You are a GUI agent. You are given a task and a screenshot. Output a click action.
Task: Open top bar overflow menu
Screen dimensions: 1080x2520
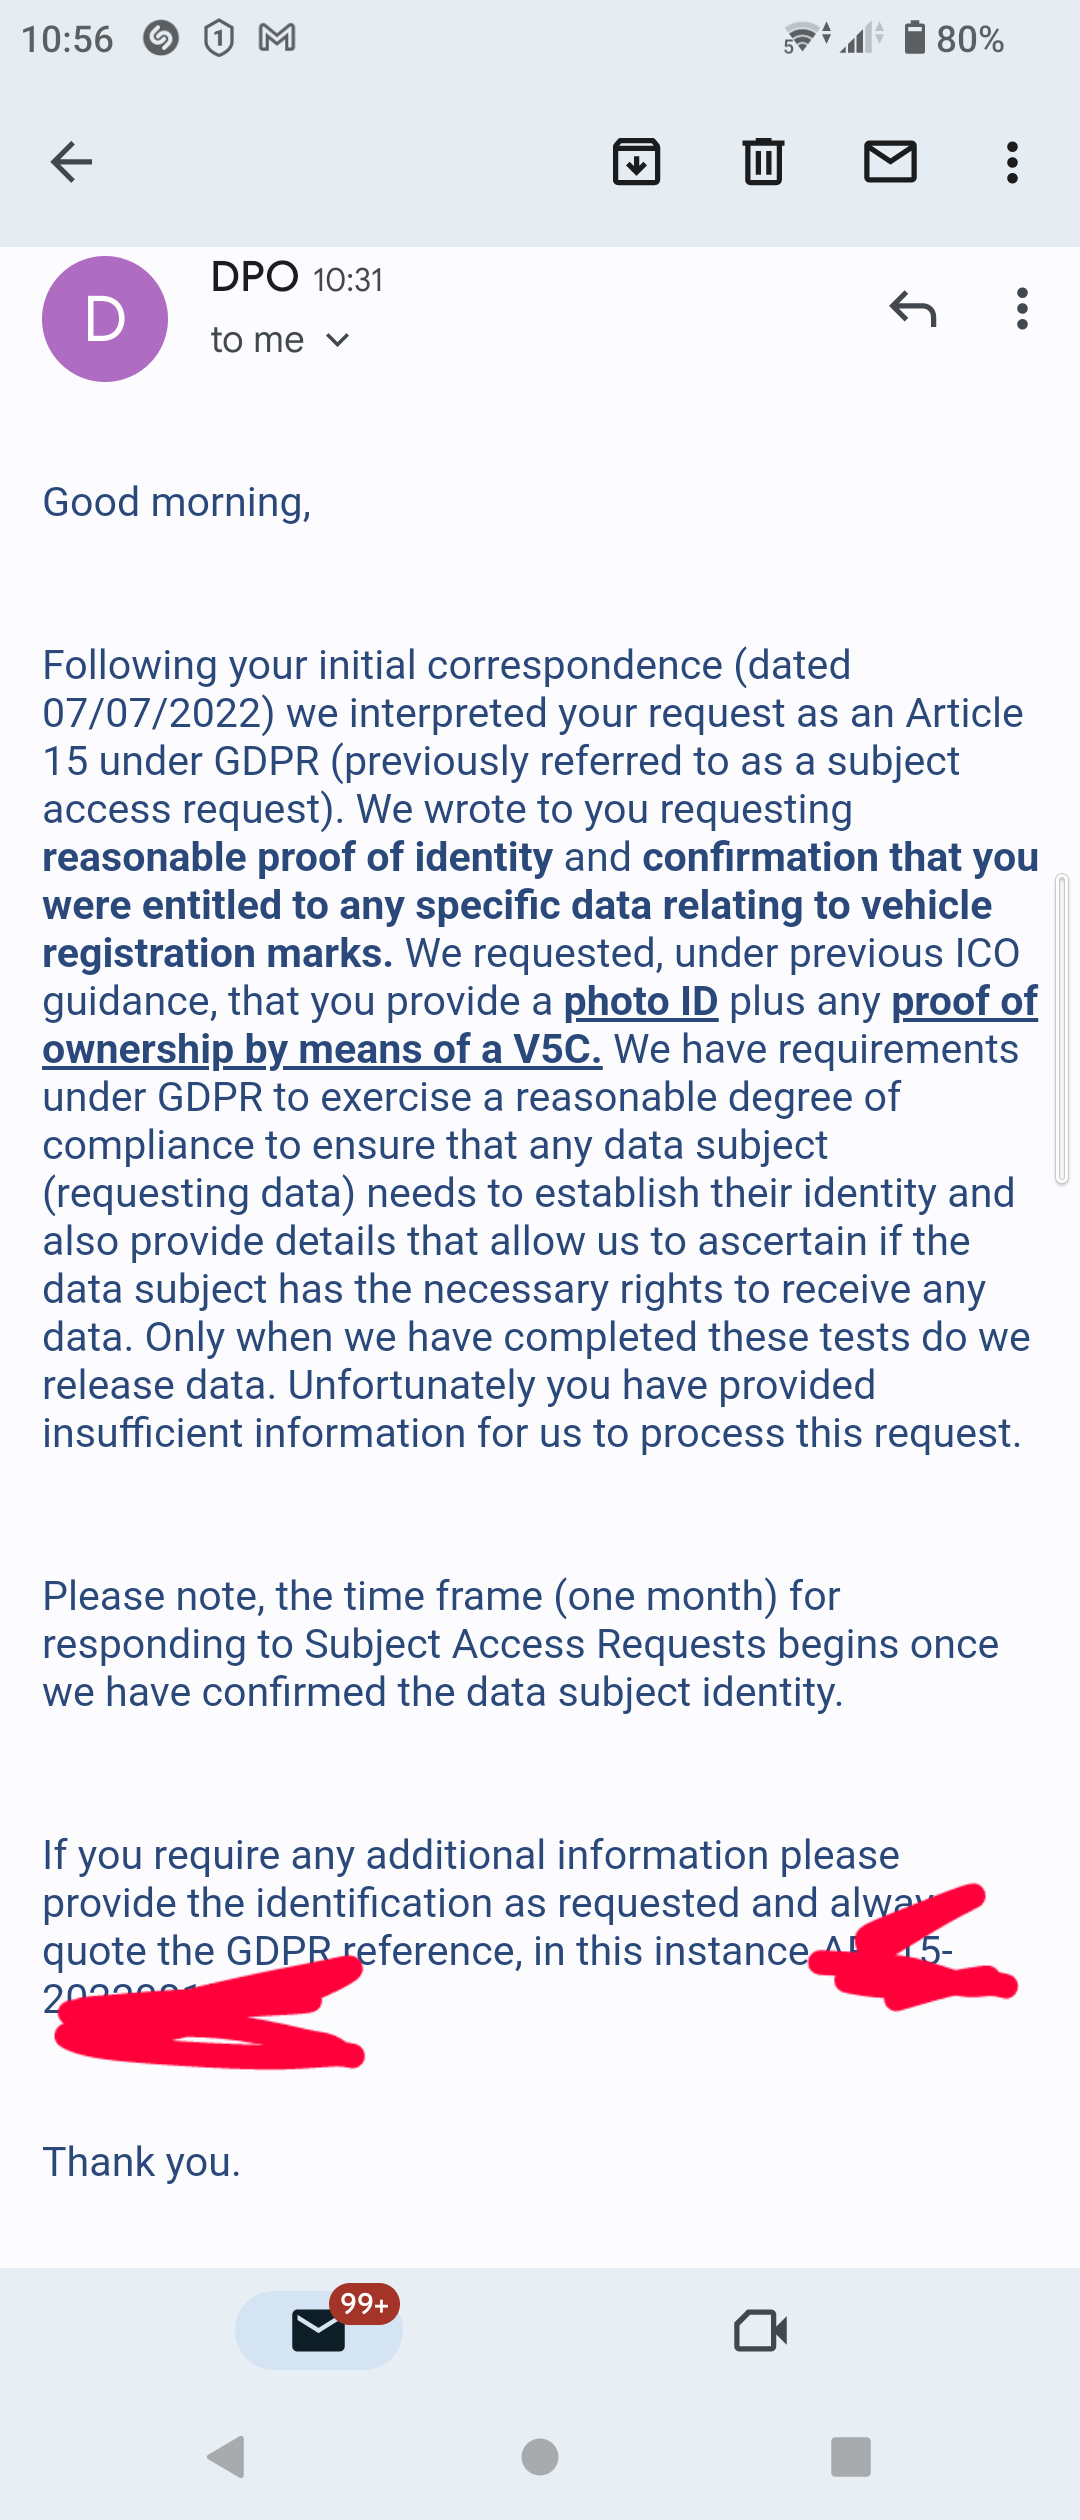pos(1012,162)
